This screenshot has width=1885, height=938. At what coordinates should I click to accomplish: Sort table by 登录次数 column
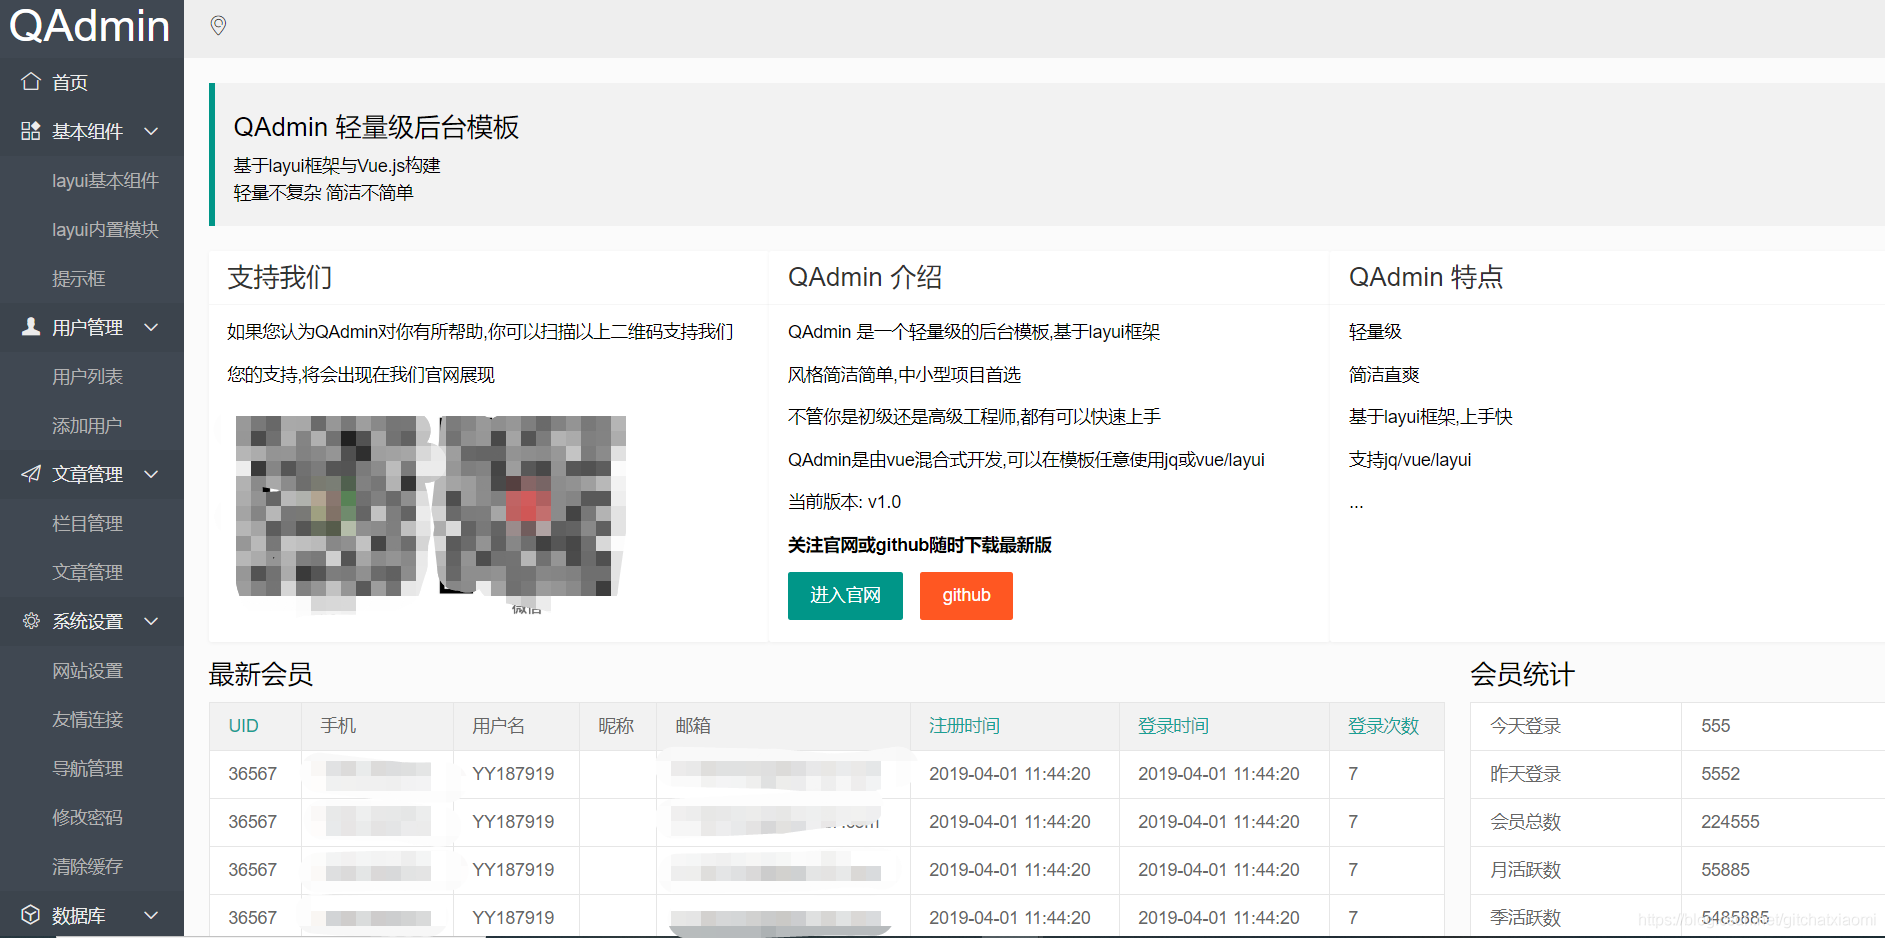click(1383, 726)
